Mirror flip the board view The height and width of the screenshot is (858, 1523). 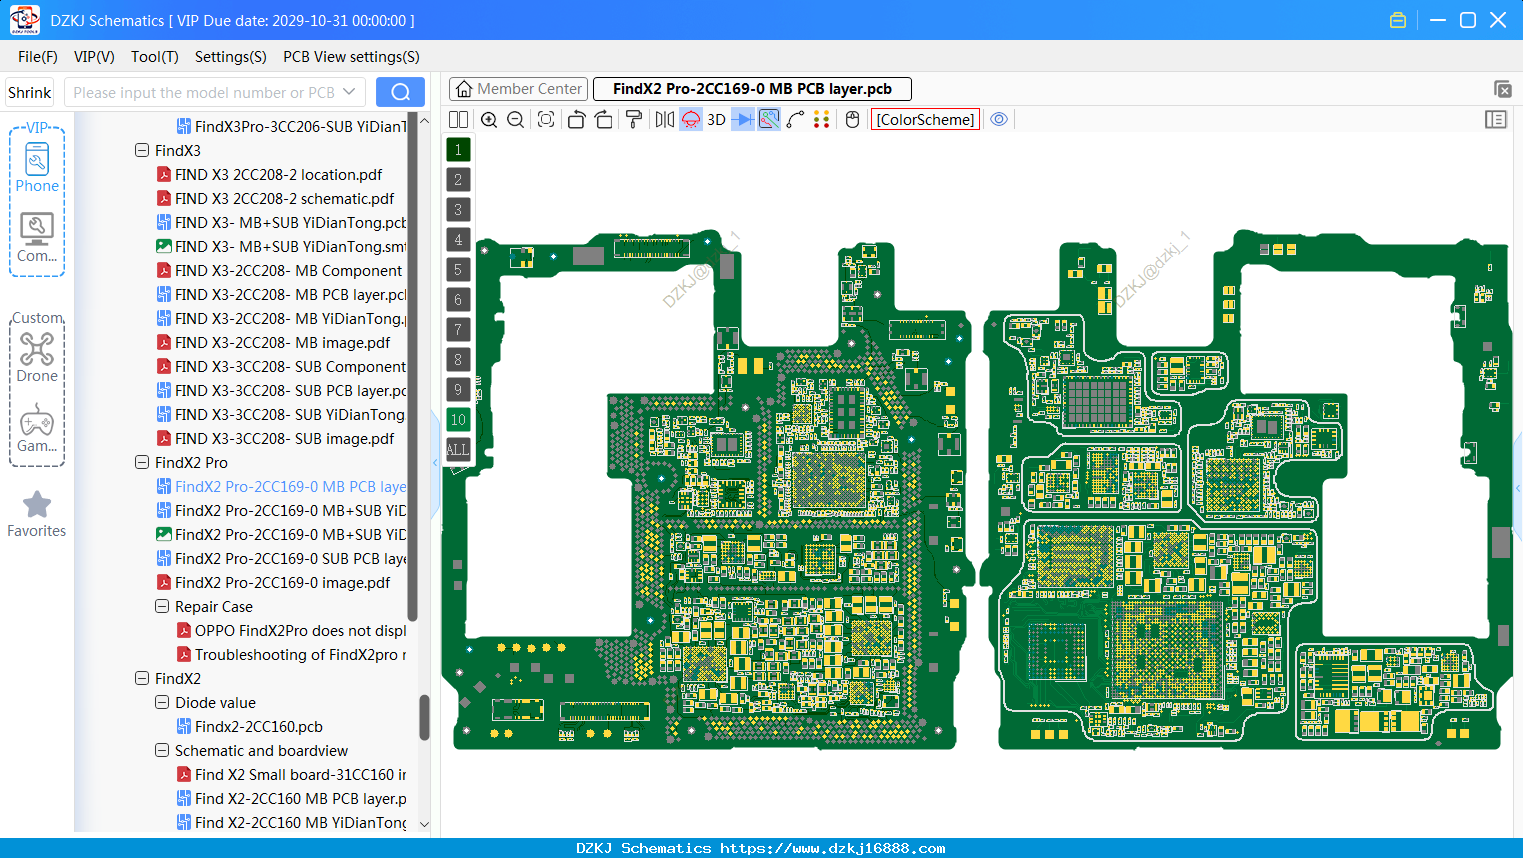tap(664, 120)
